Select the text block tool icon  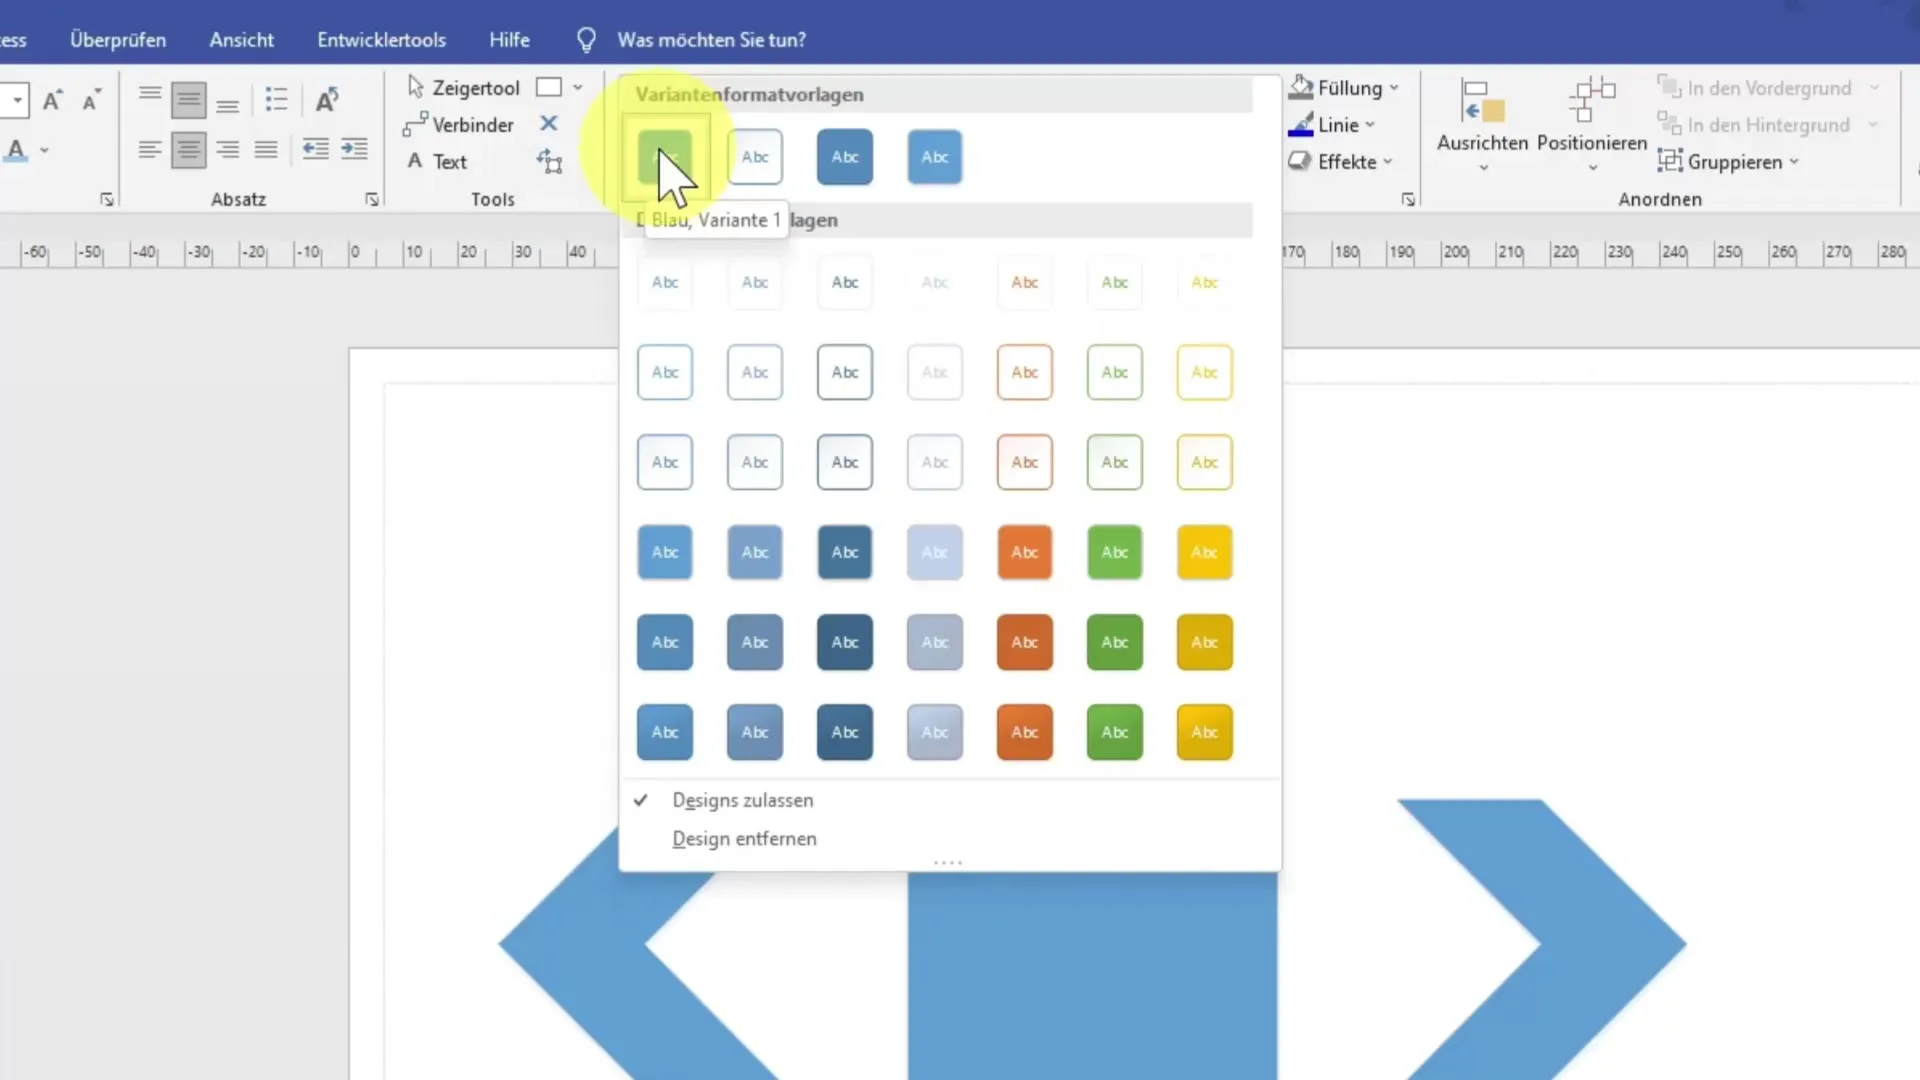click(x=549, y=161)
